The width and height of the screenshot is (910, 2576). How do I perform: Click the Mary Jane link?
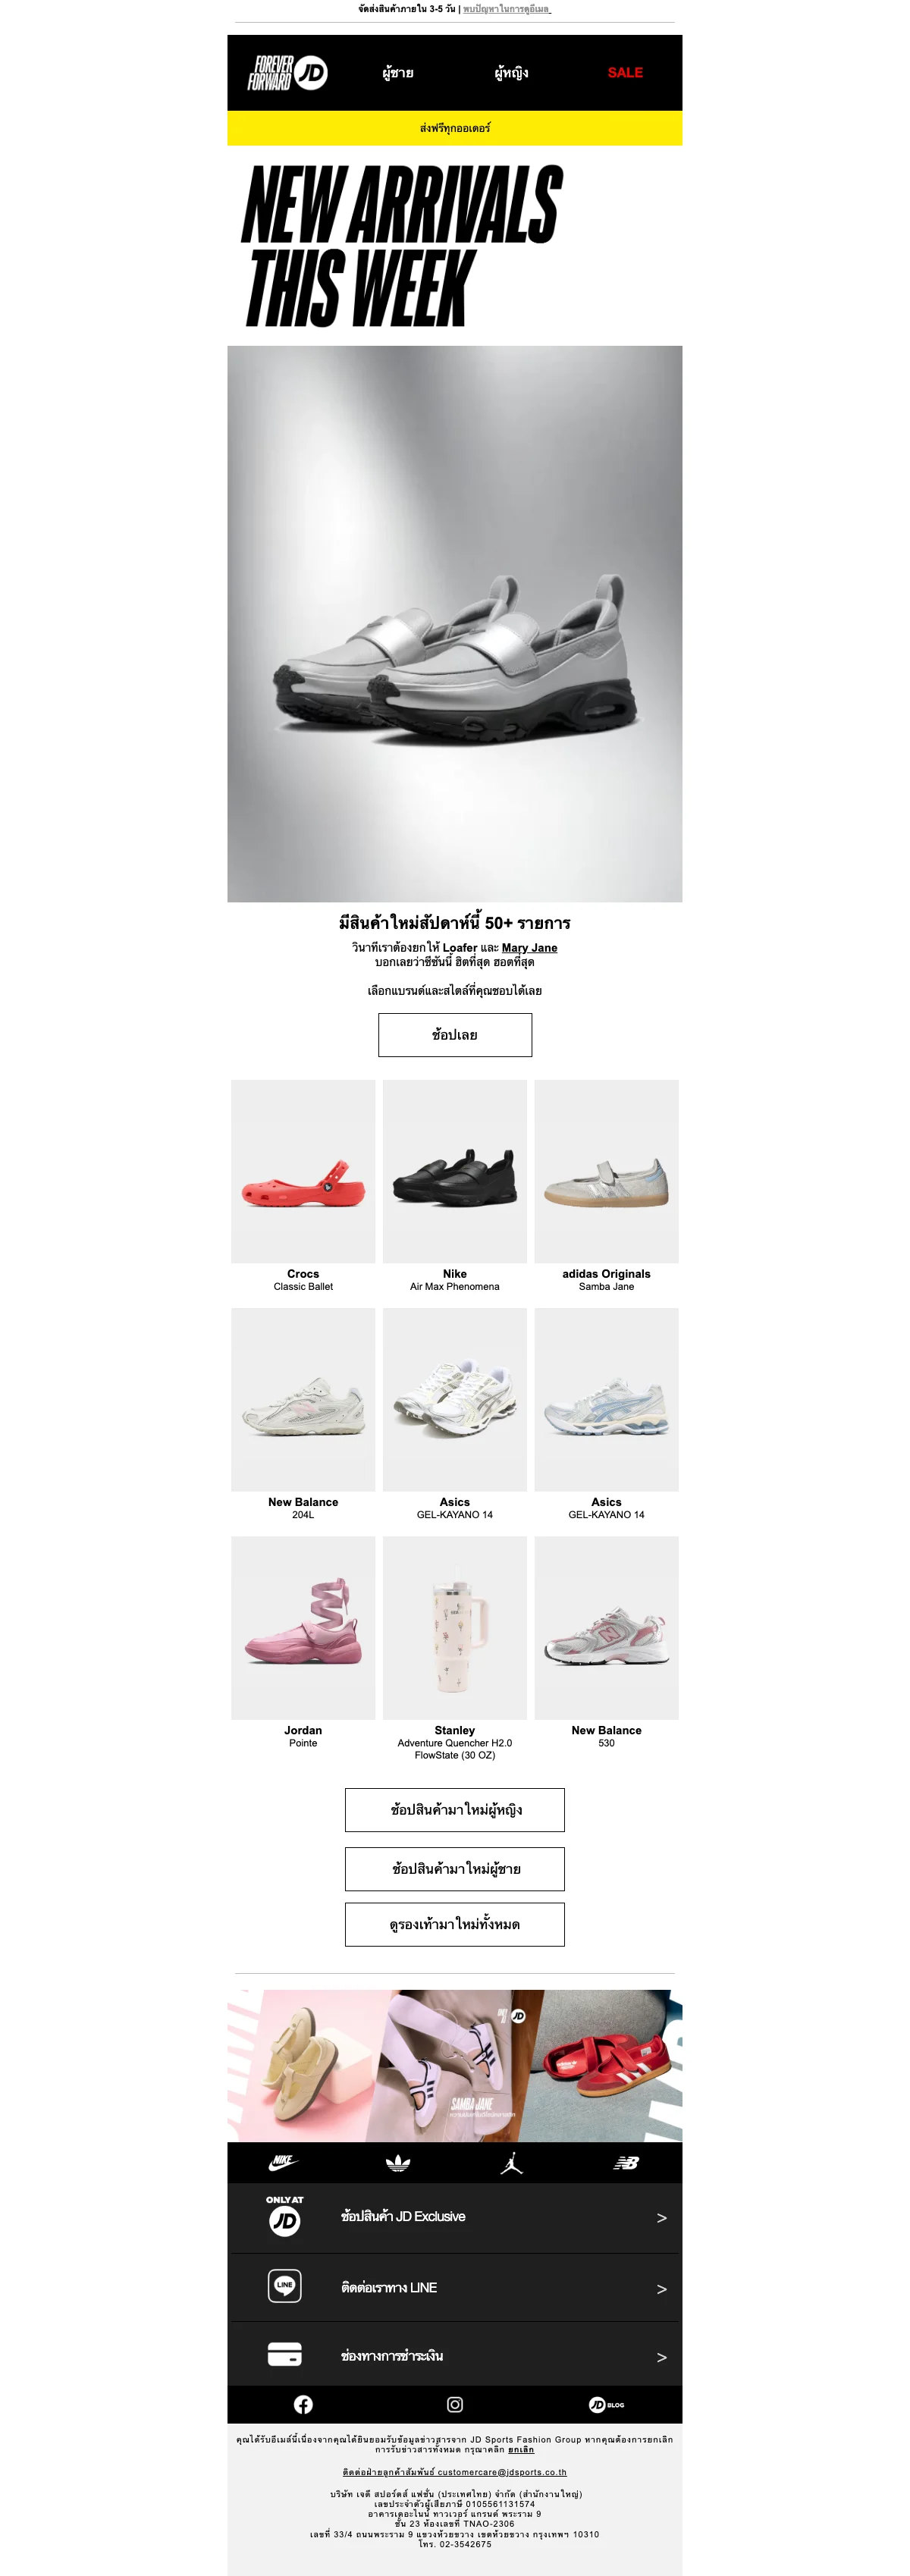coord(530,948)
